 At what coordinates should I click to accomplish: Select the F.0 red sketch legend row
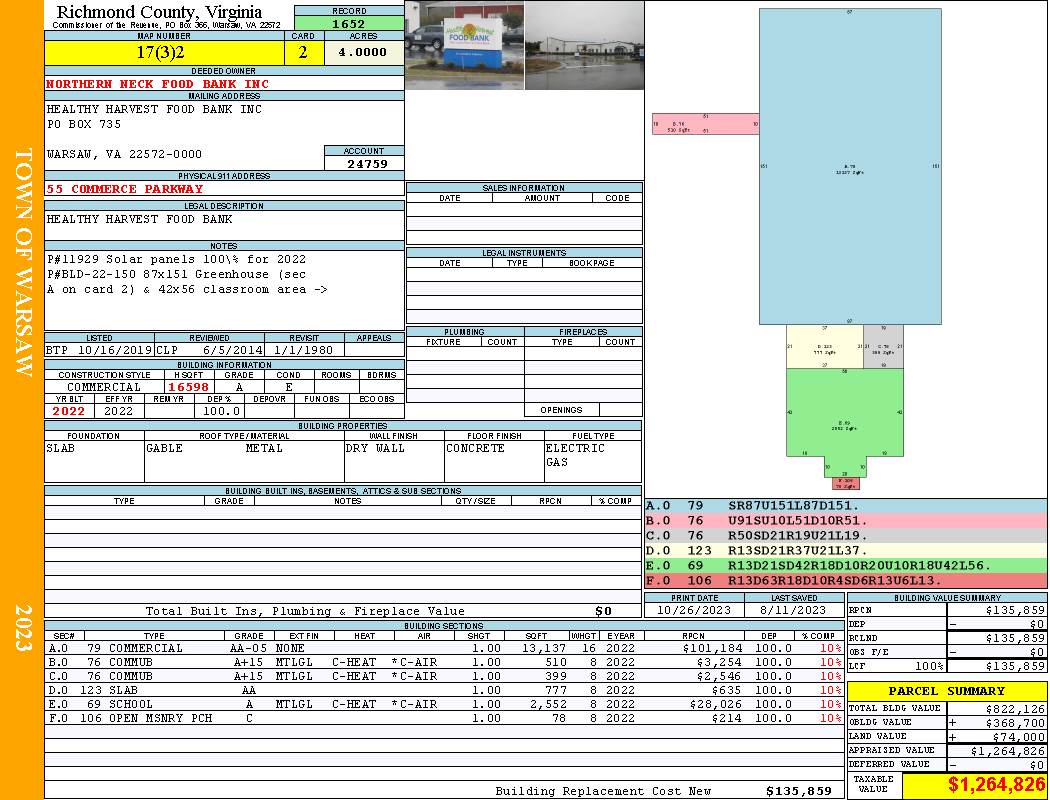coord(846,580)
